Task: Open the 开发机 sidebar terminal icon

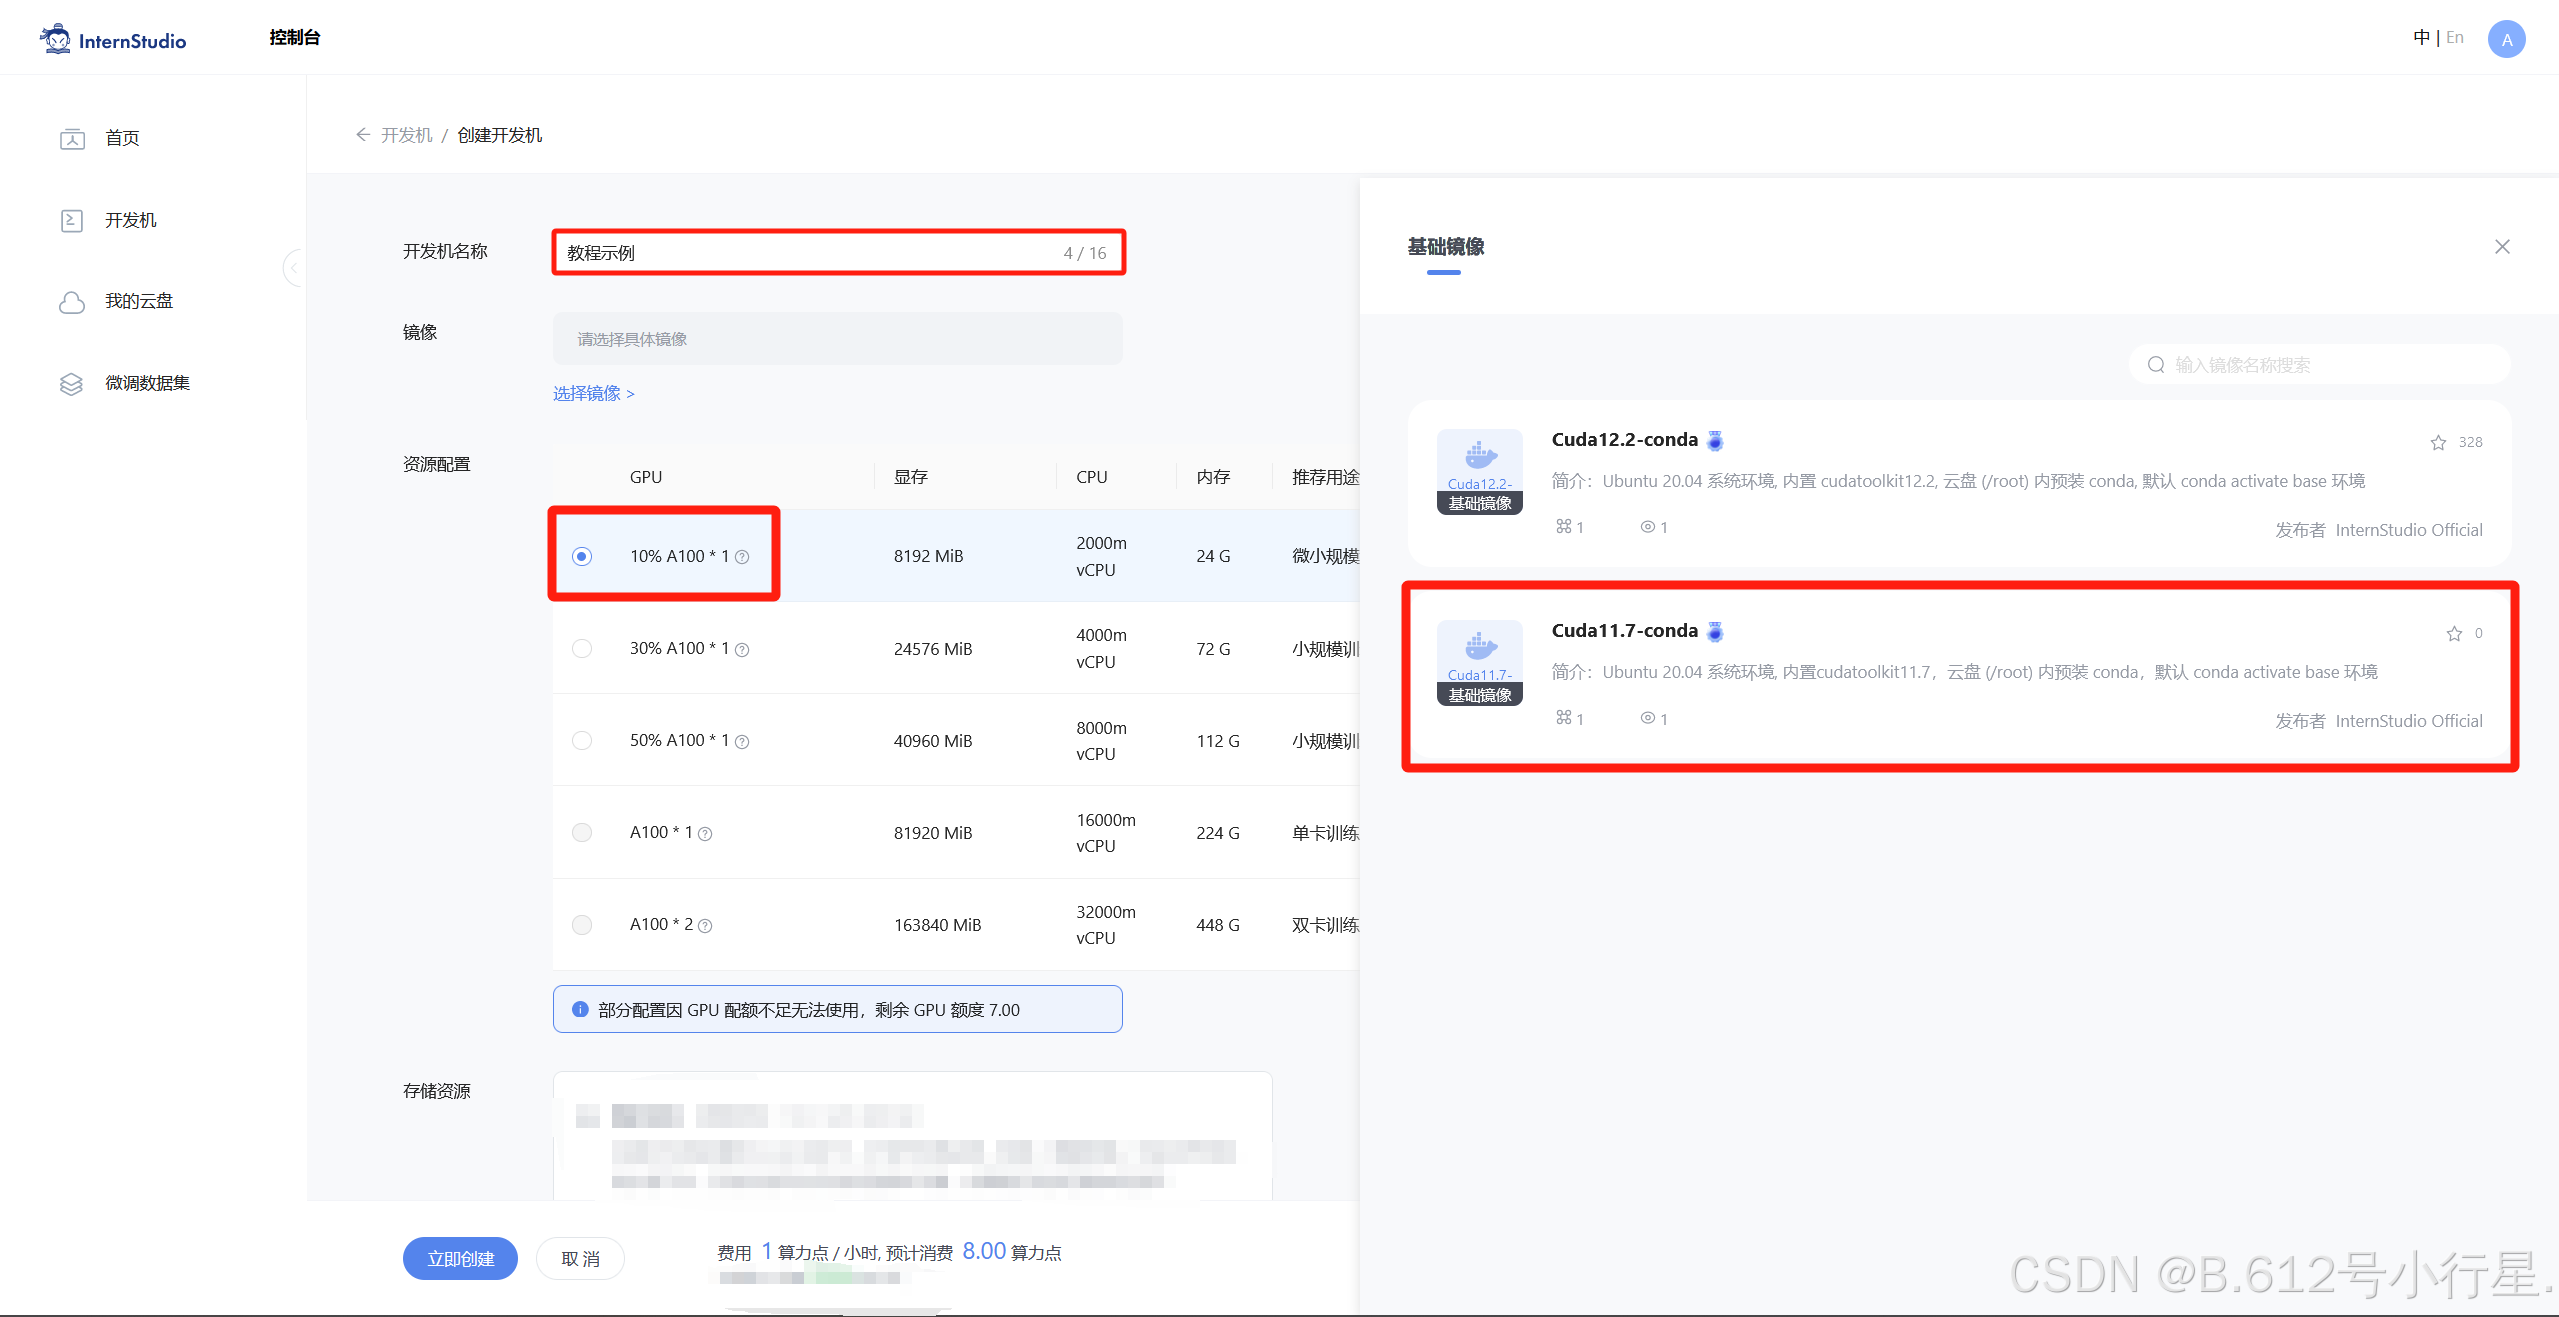Action: click(x=72, y=220)
